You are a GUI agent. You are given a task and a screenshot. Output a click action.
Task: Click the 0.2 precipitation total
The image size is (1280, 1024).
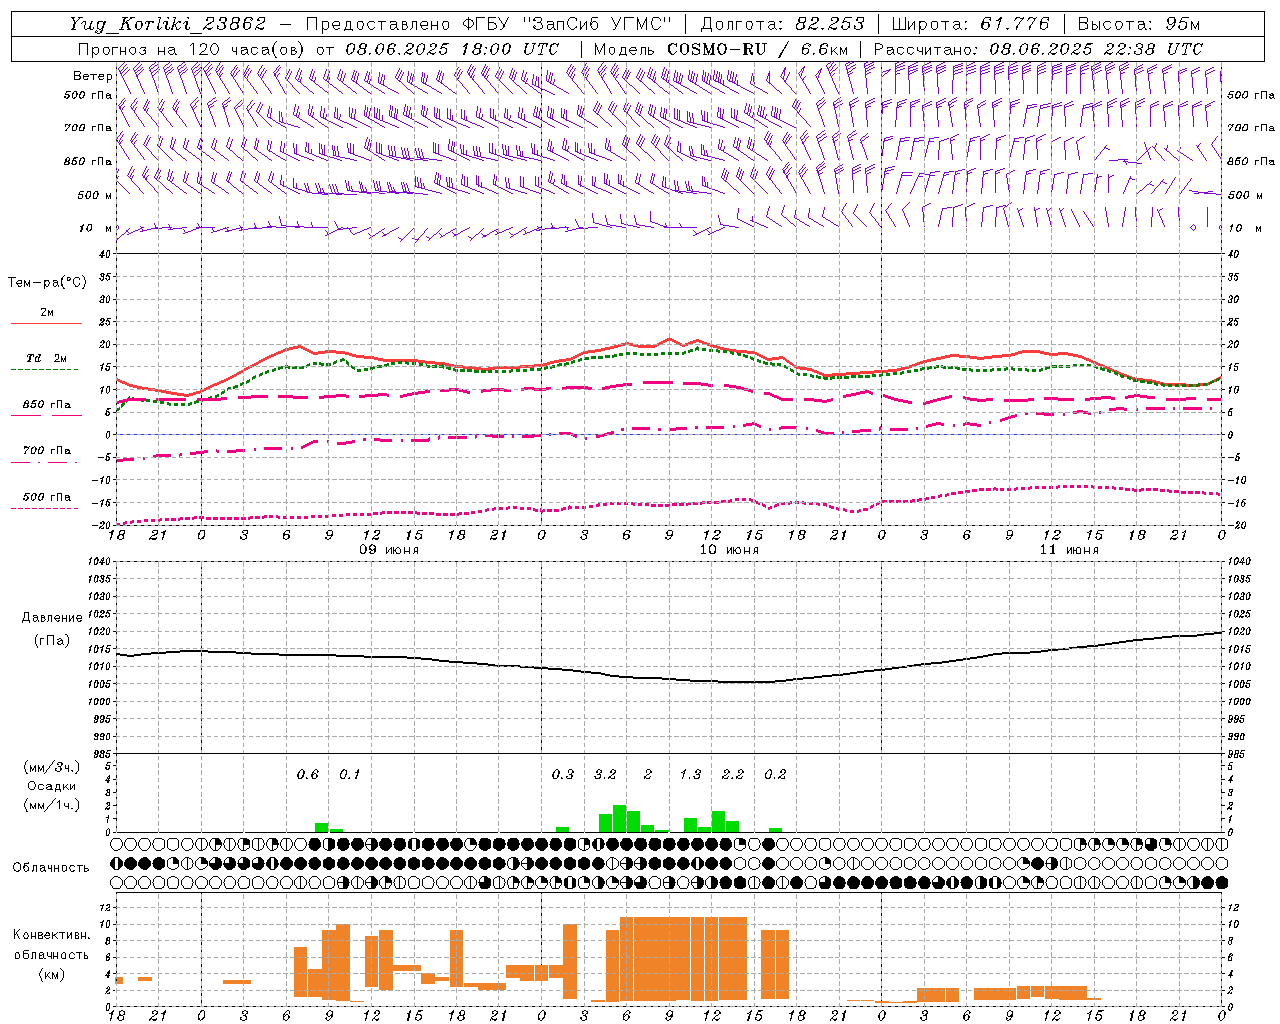point(775,775)
